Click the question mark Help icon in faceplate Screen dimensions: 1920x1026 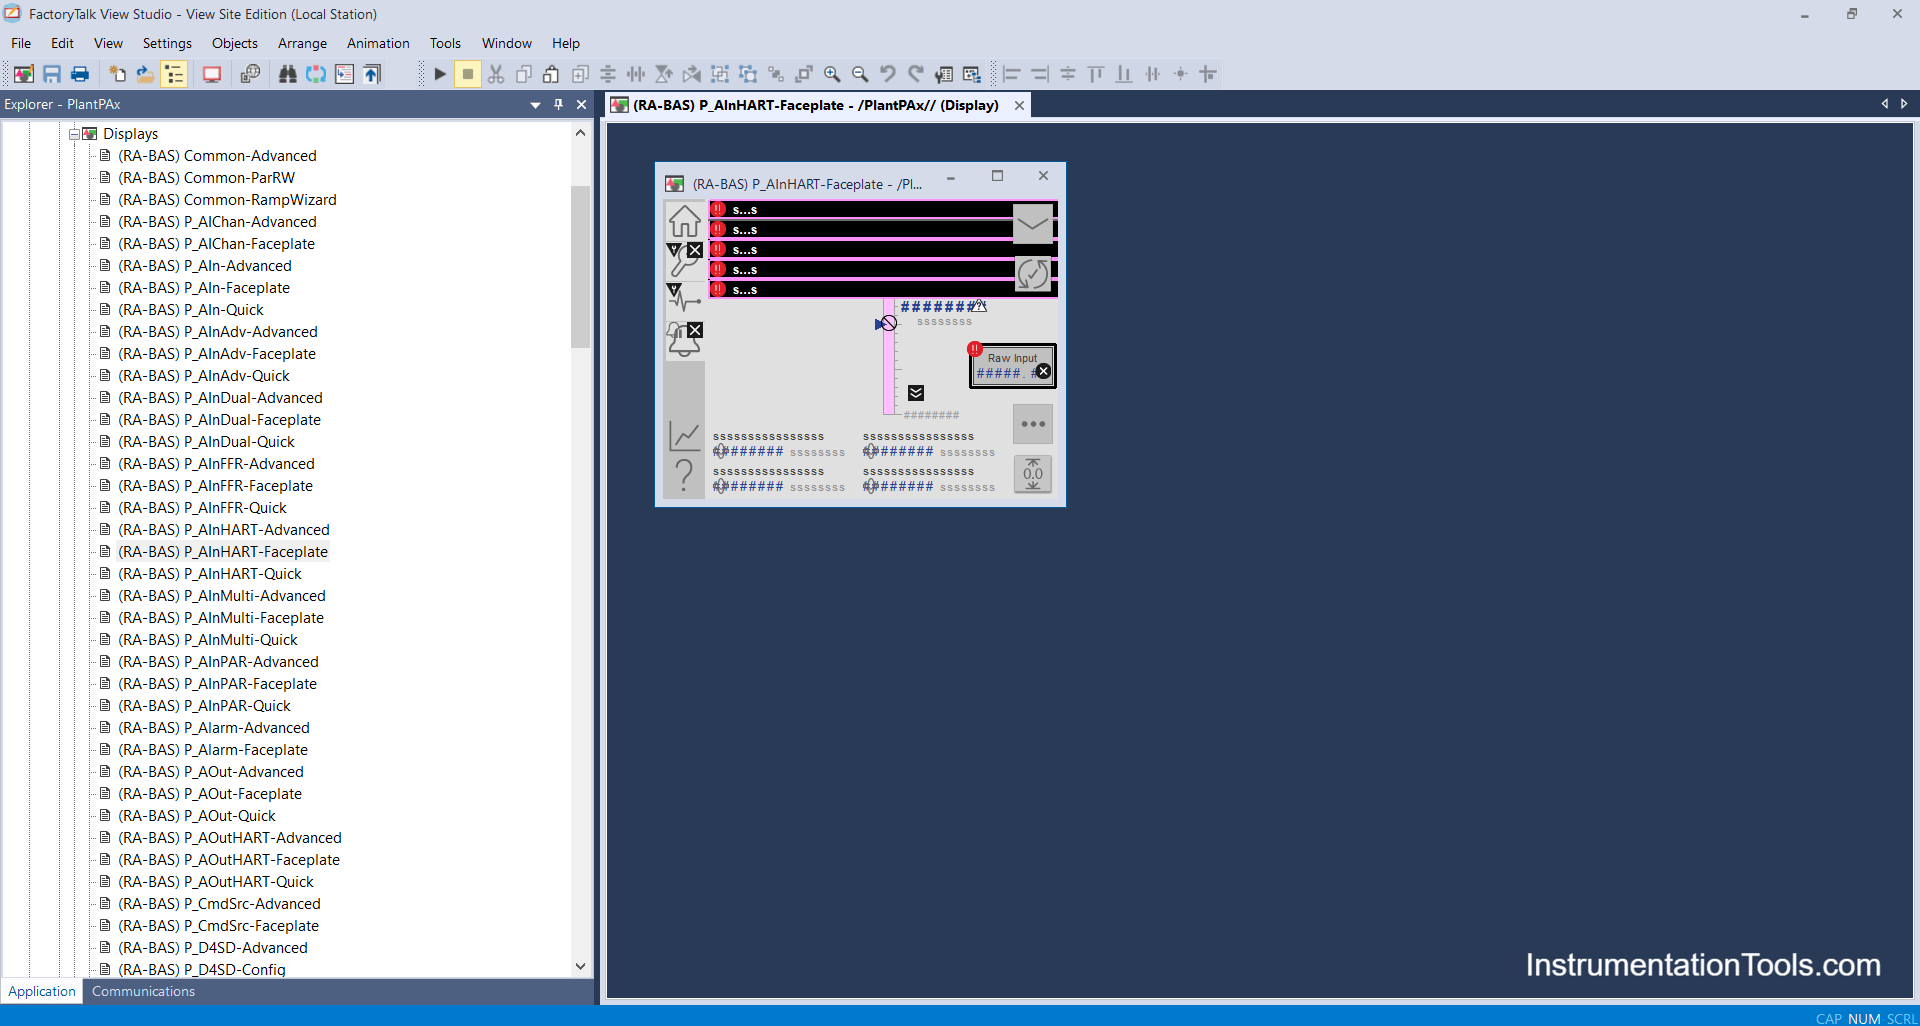pyautogui.click(x=685, y=474)
